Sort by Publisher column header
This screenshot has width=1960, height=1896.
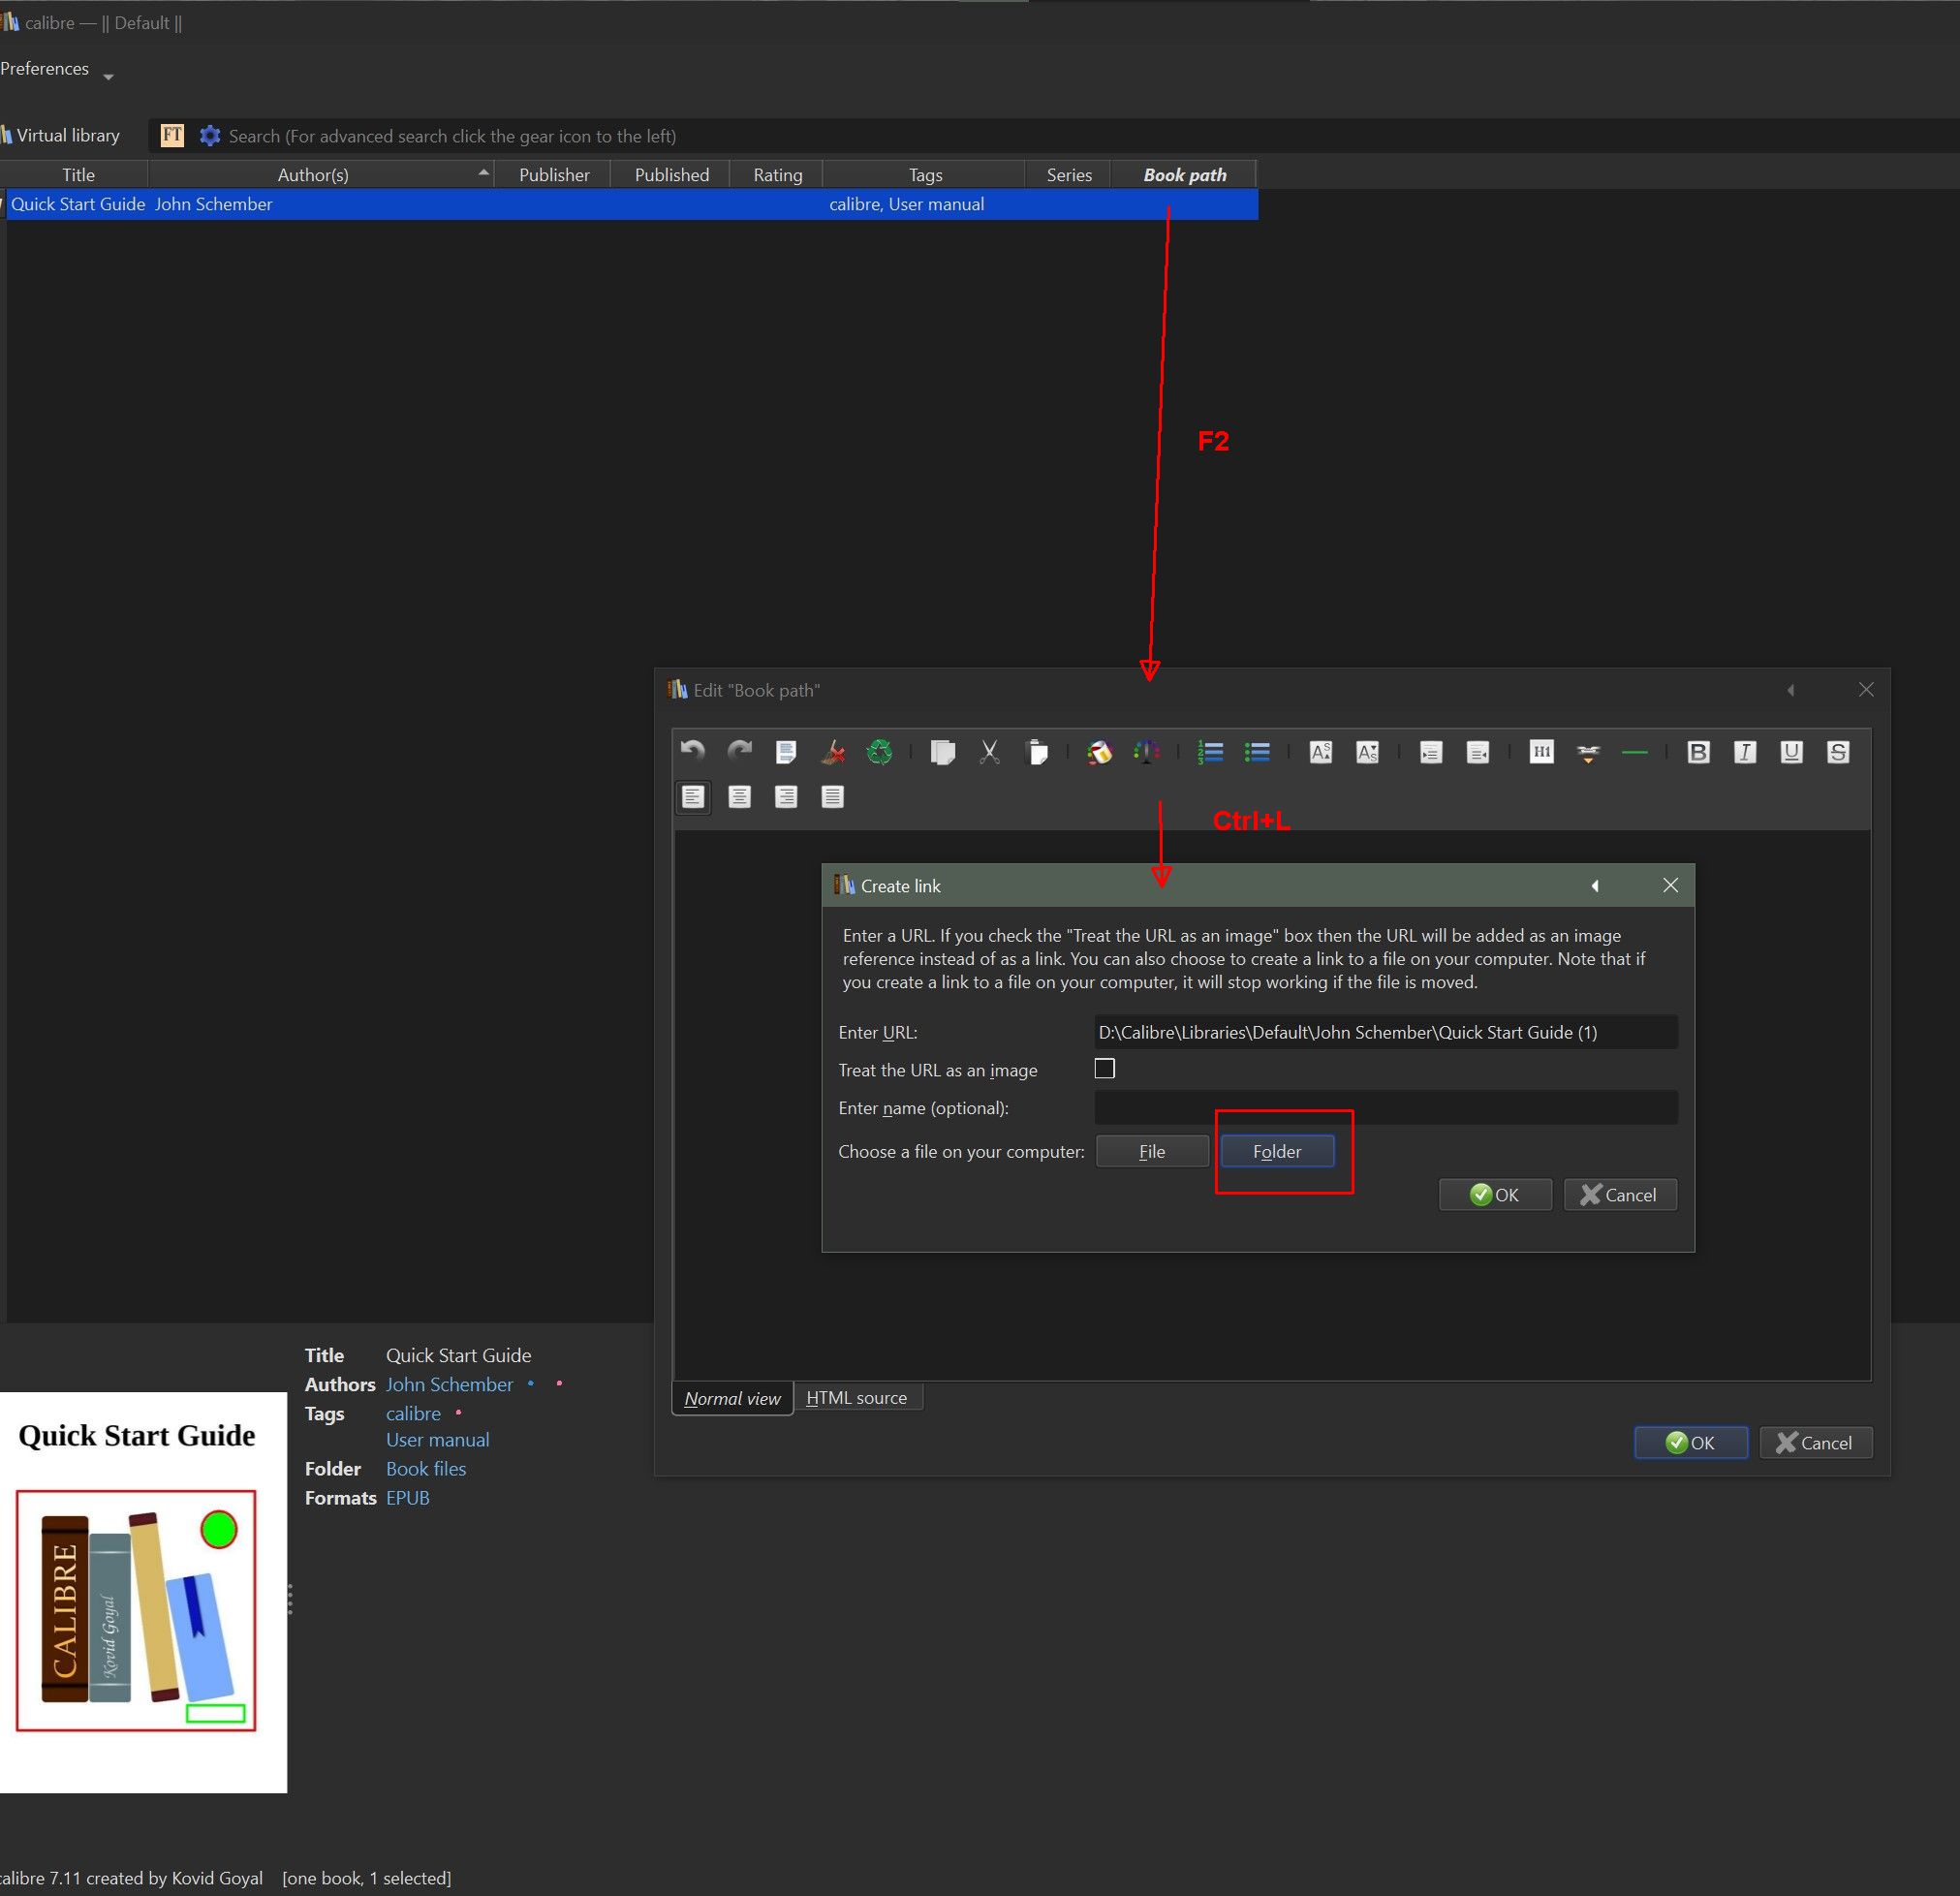554,174
